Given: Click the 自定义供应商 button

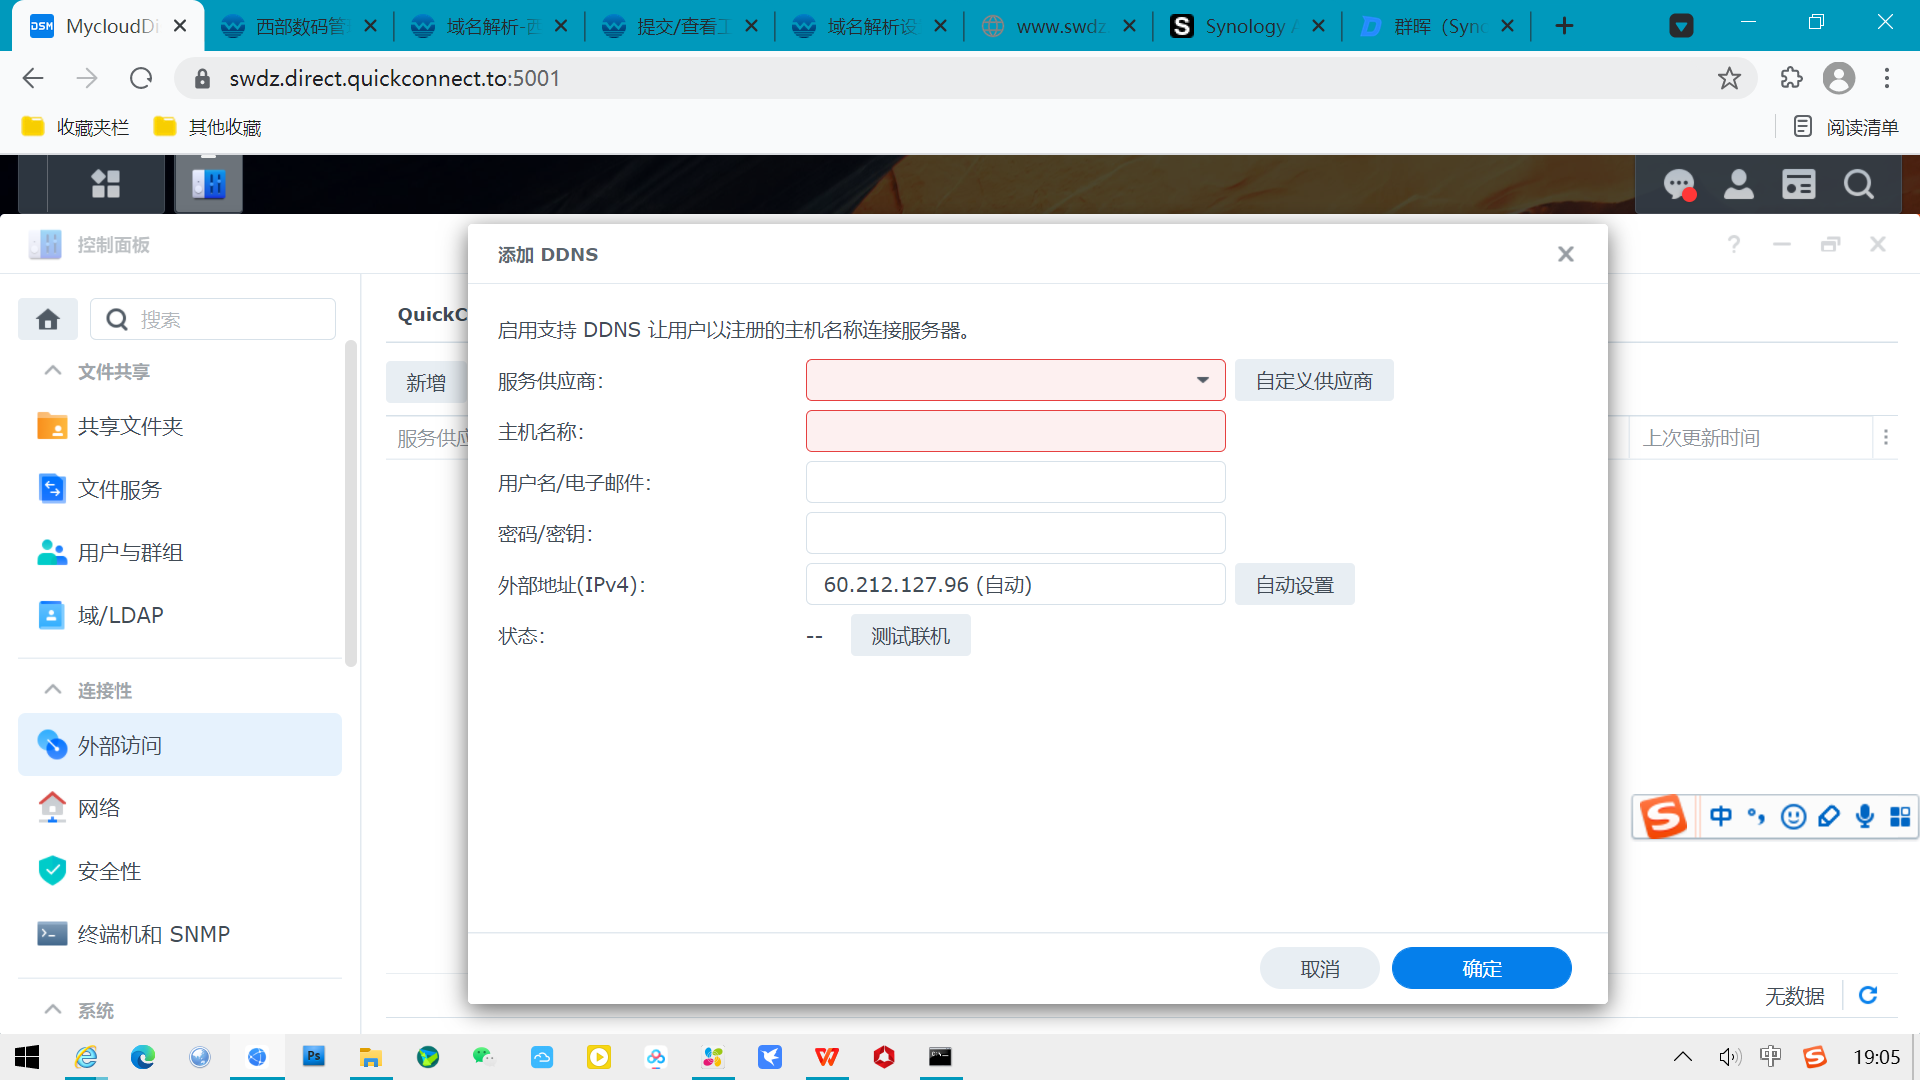Looking at the screenshot, I should (x=1313, y=380).
